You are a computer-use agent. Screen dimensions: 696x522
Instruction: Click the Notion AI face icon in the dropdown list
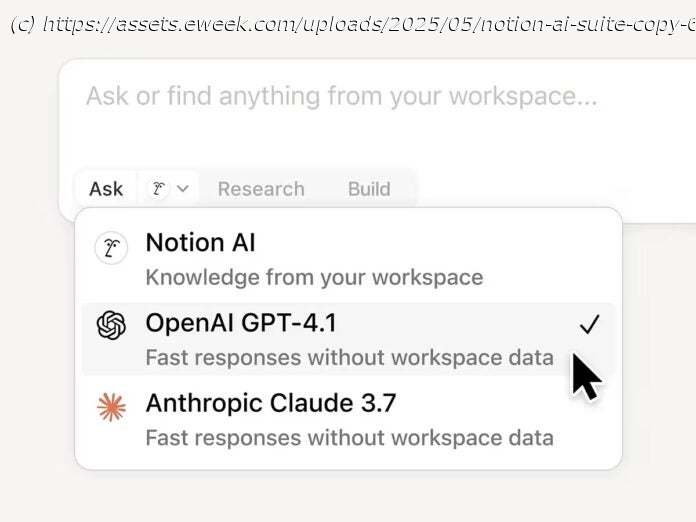pyautogui.click(x=111, y=248)
